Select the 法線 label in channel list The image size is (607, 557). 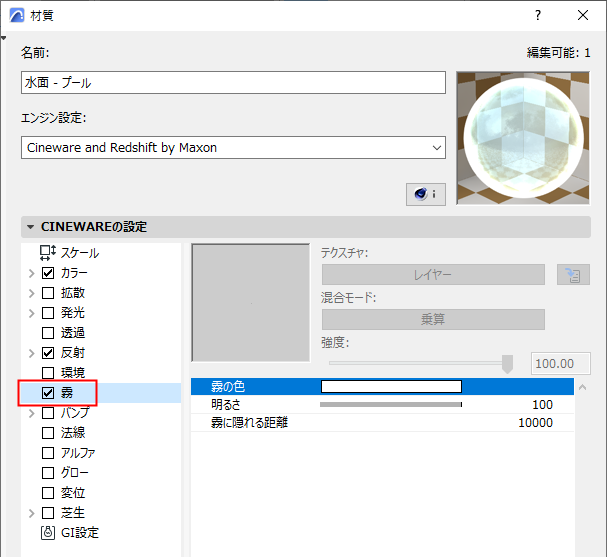[73, 433]
